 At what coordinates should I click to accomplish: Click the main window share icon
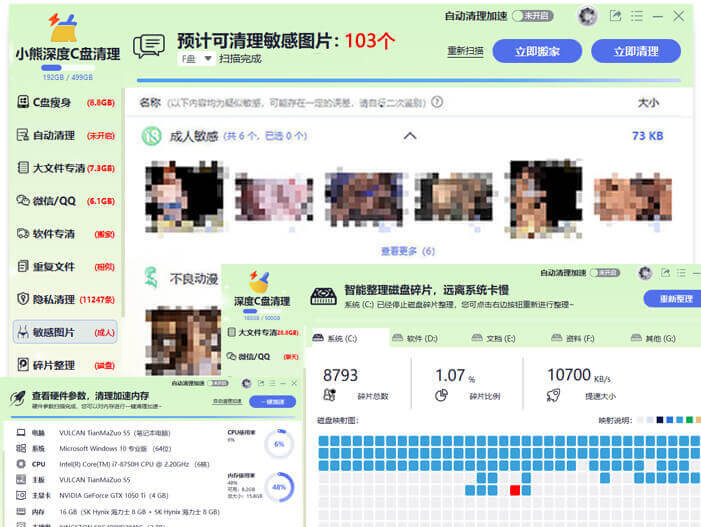pos(615,16)
